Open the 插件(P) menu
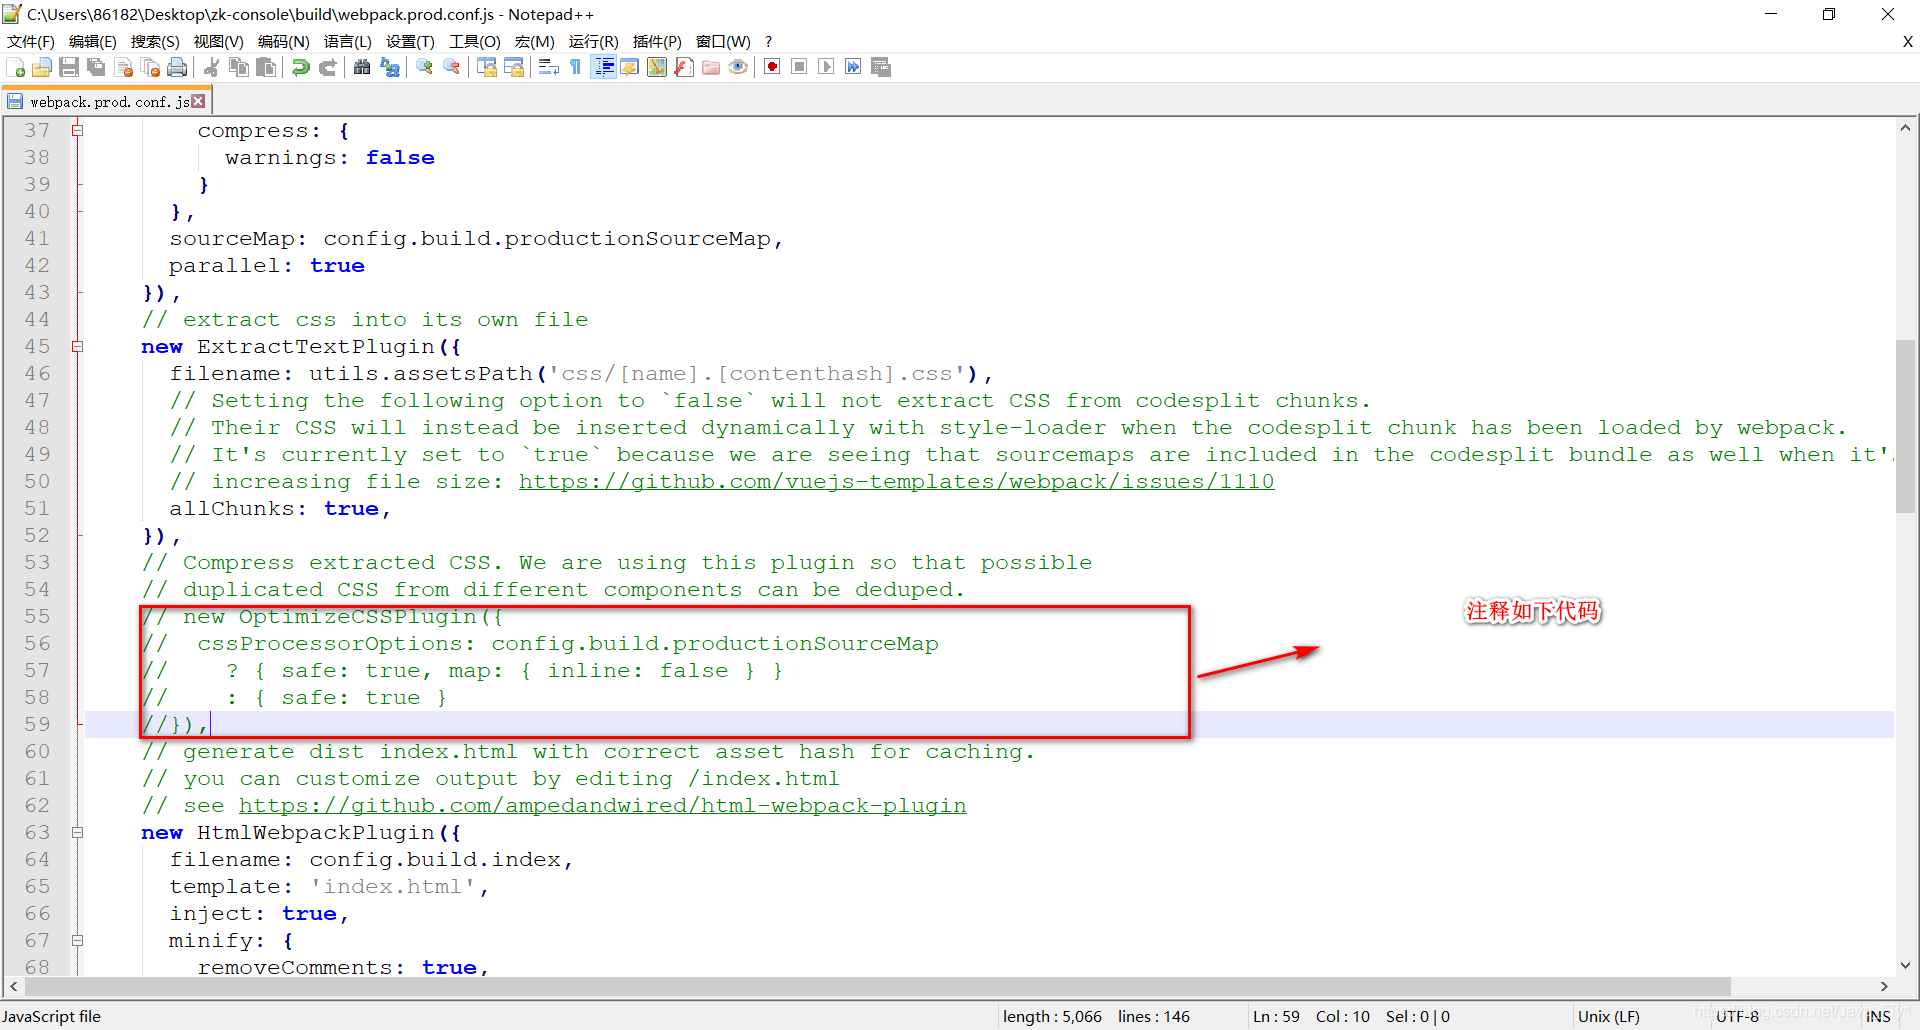Viewport: 1920px width, 1030px height. coord(658,41)
